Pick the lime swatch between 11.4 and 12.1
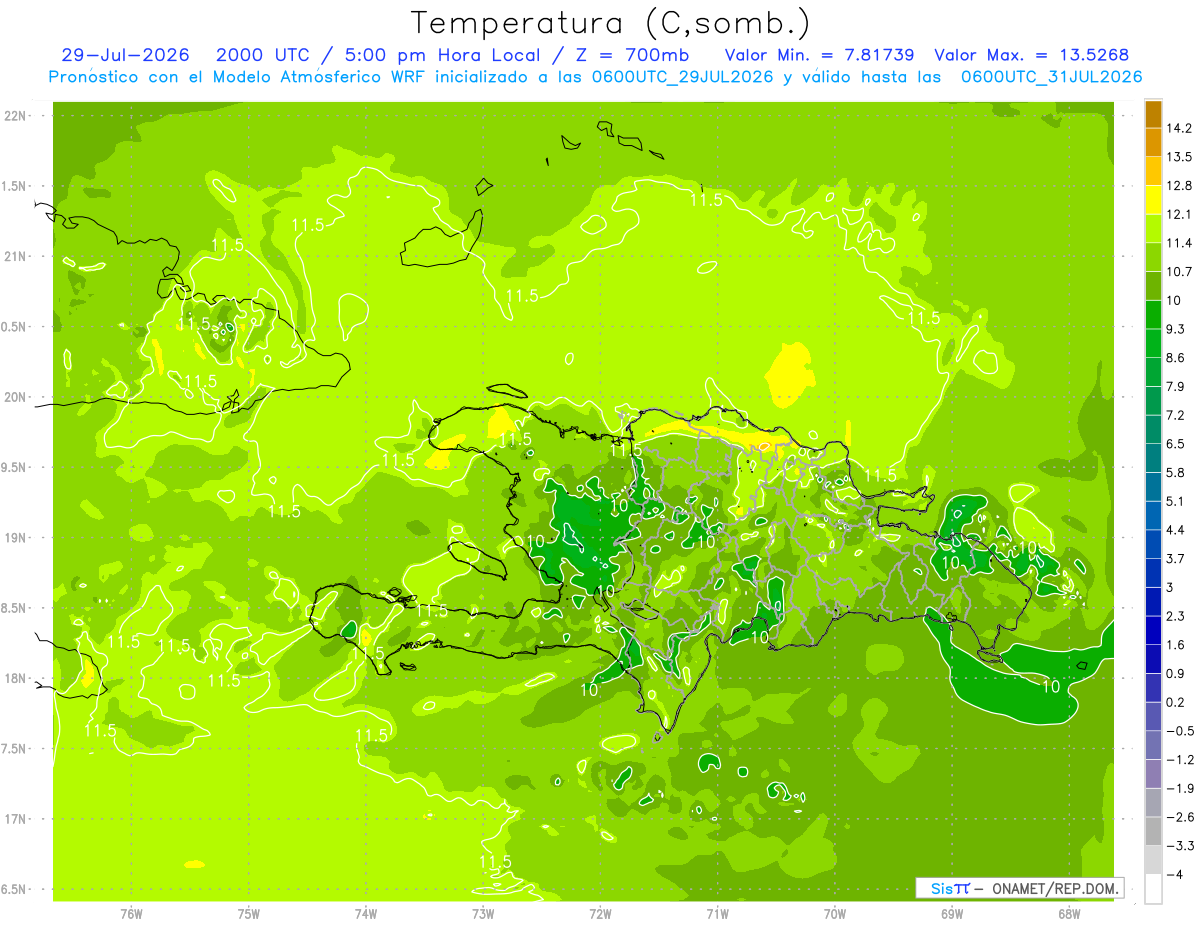Image resolution: width=1200 pixels, height=927 pixels. pos(1153,228)
